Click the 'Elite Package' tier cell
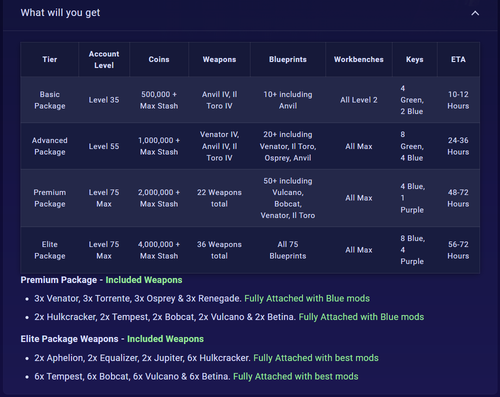 (x=50, y=250)
